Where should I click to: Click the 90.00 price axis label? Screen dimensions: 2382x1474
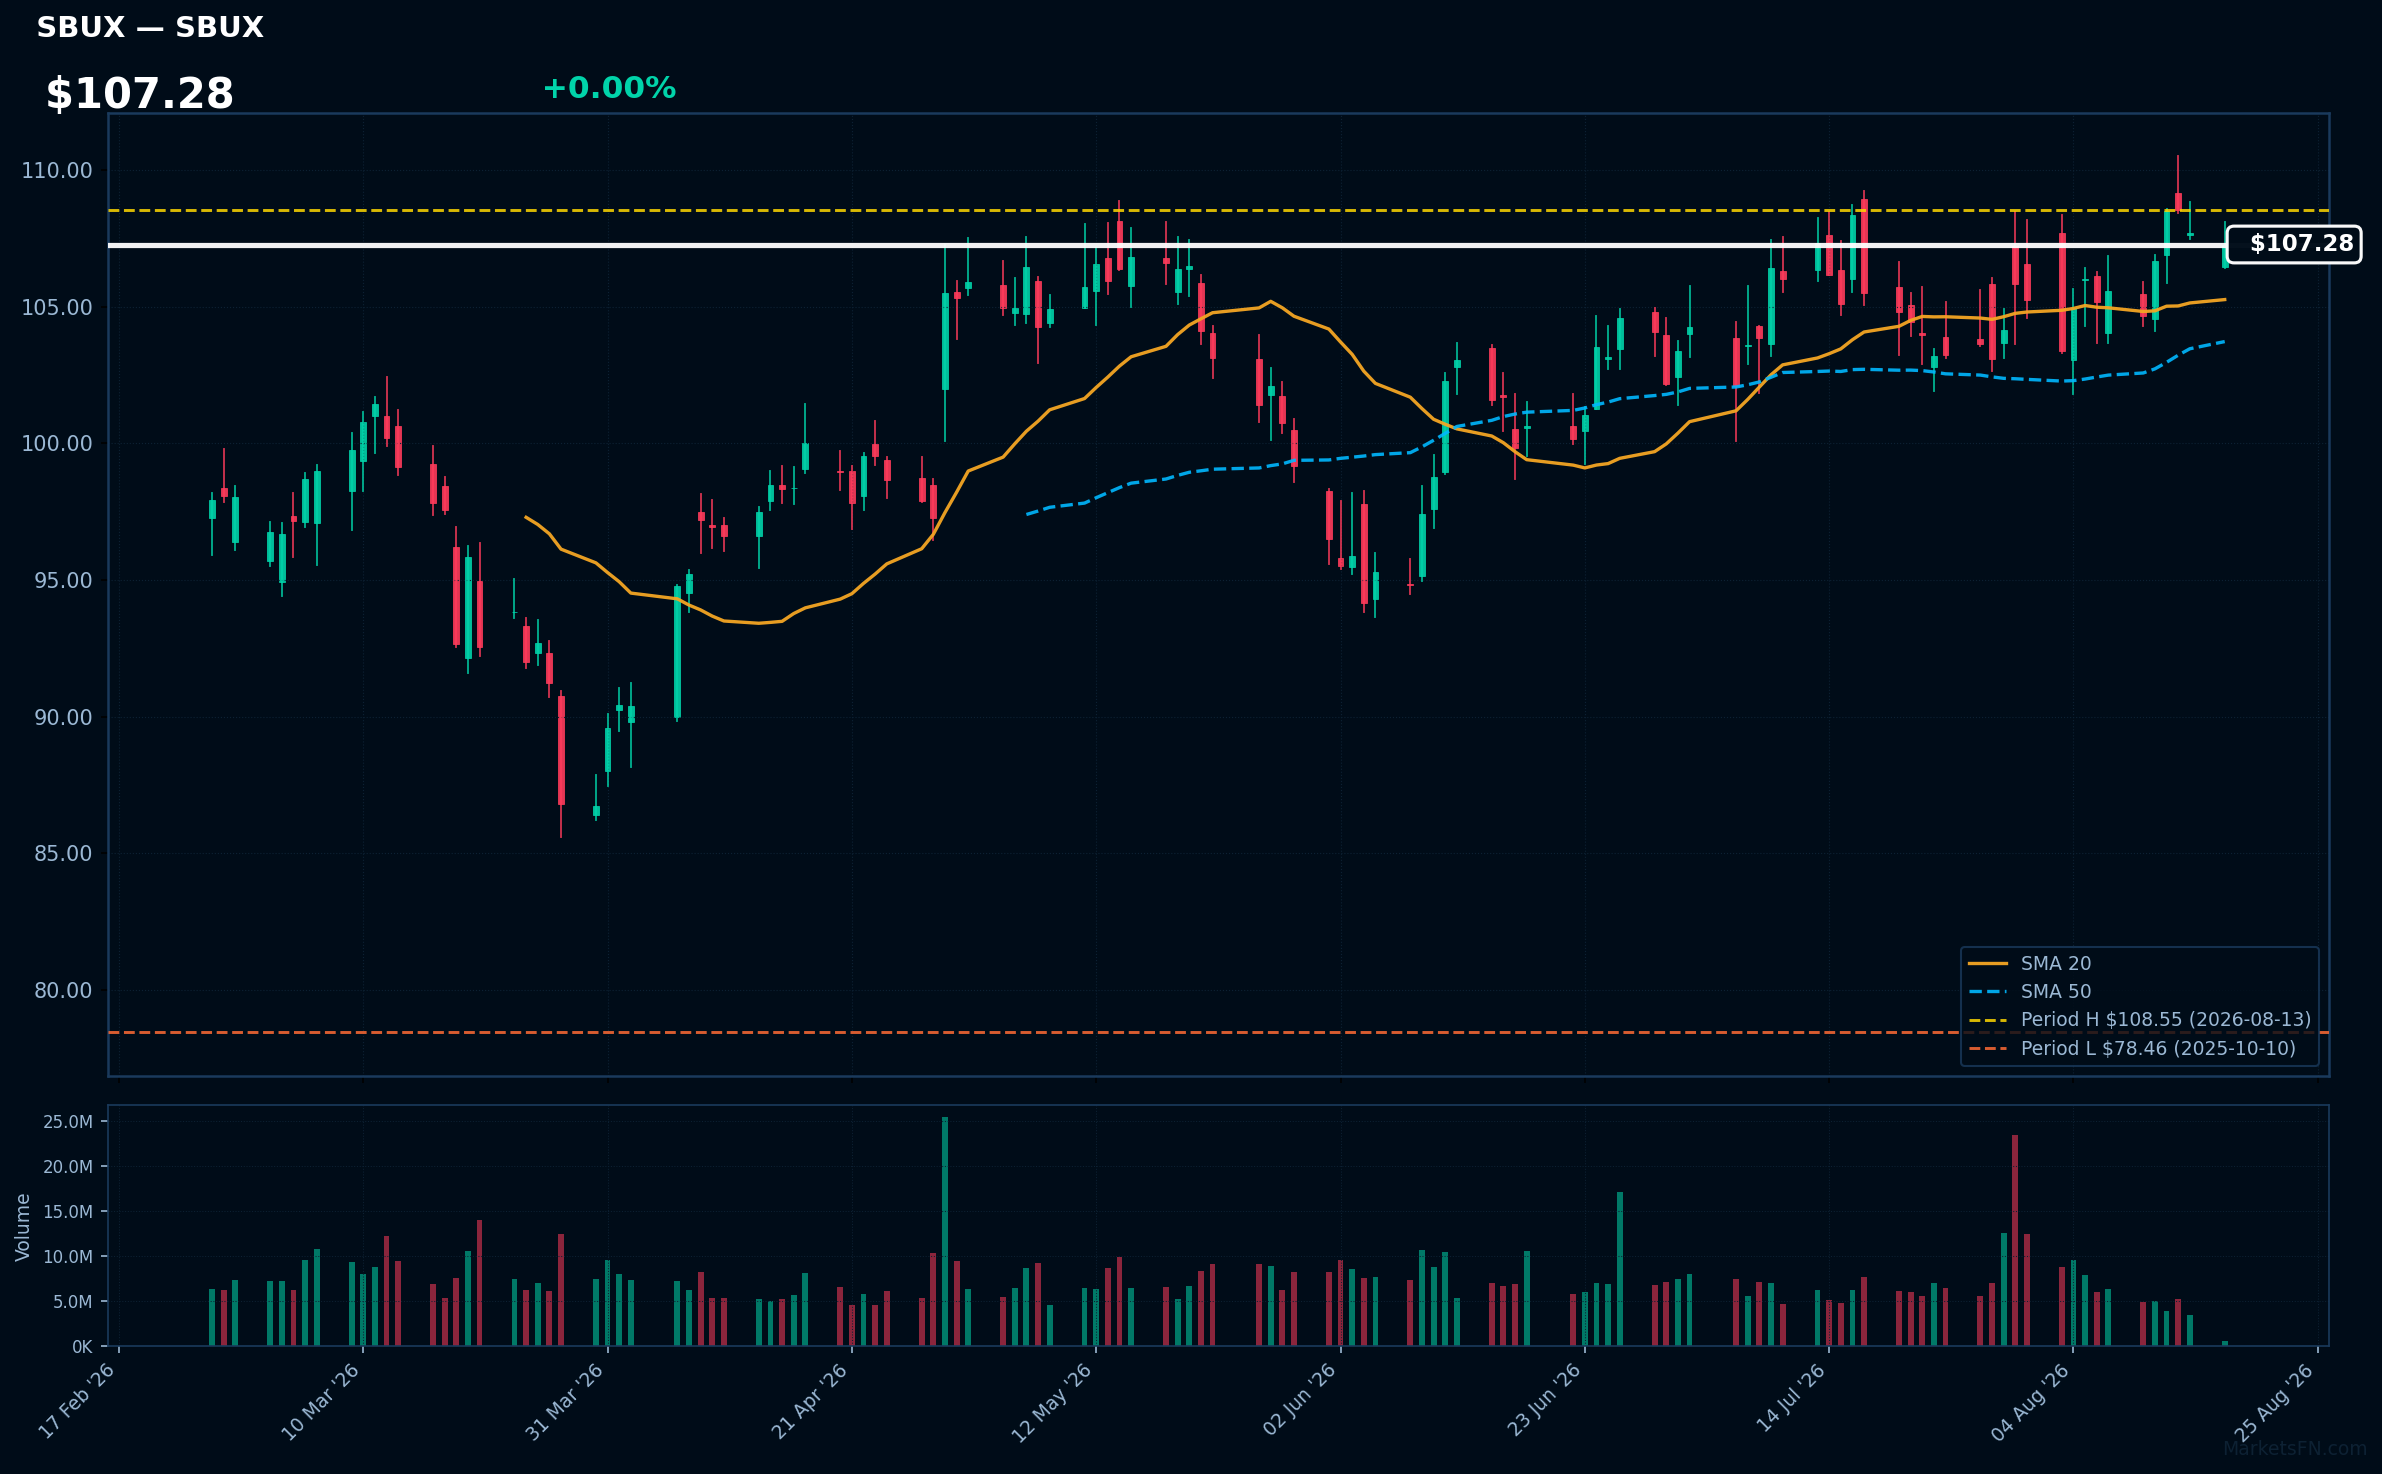[63, 718]
